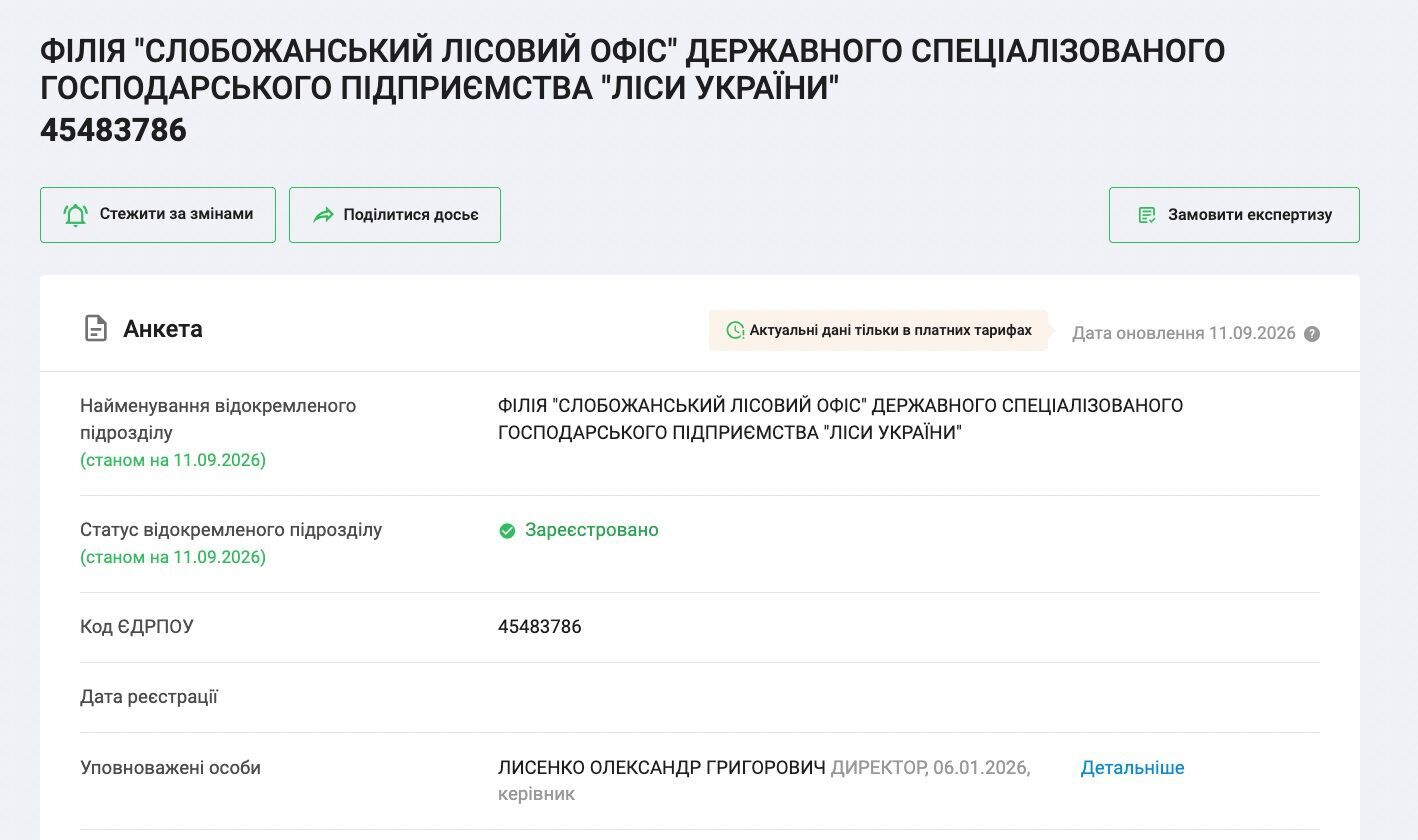Select the ДИРЕКТОР, 06.01.2026 text

(931, 768)
